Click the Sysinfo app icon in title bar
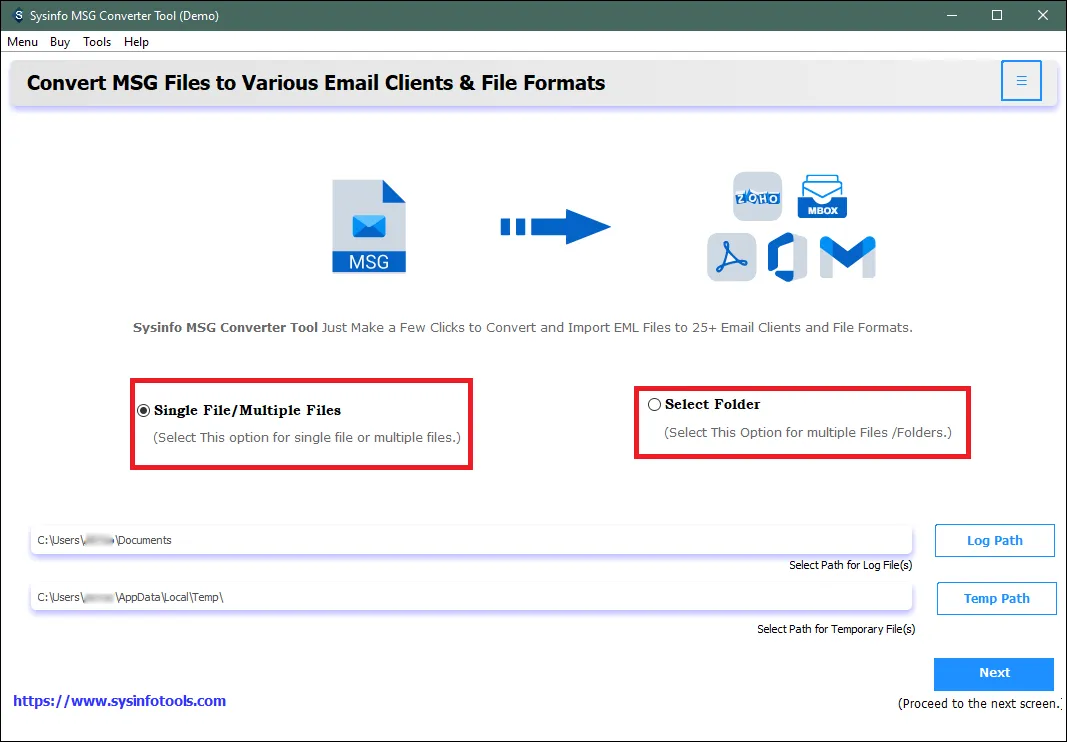 [x=18, y=15]
